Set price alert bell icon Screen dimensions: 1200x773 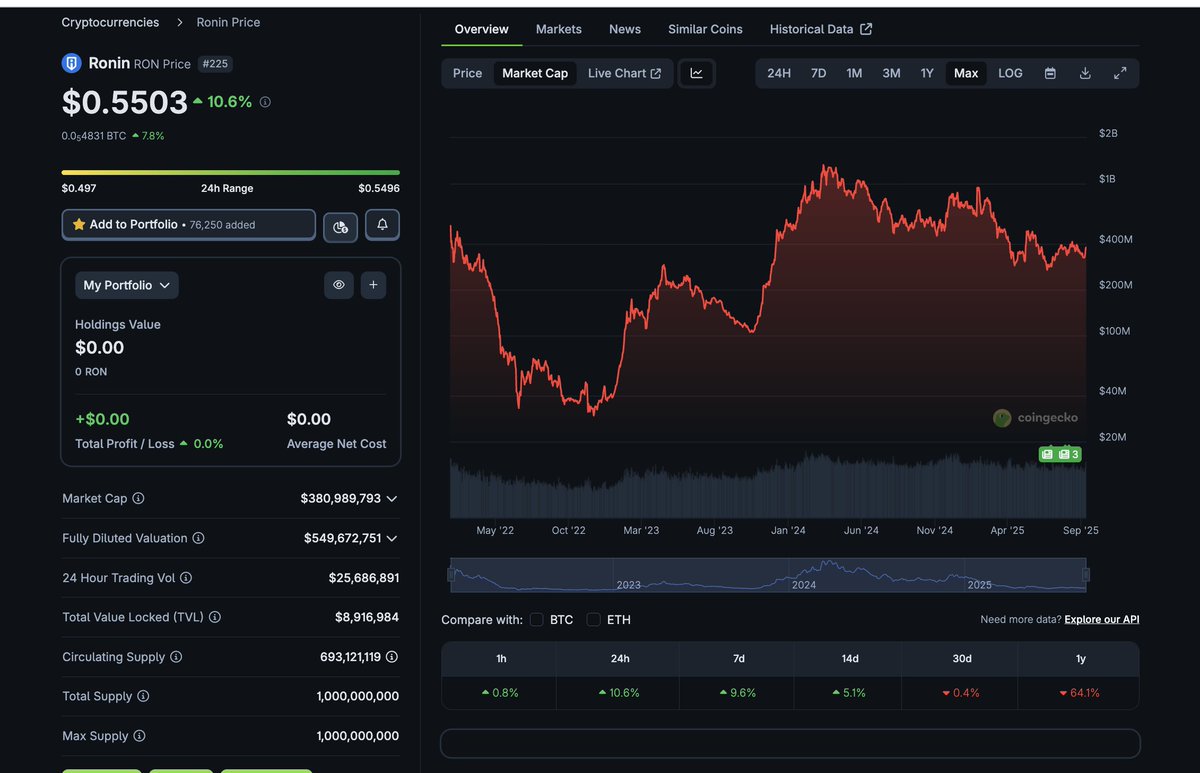382,225
